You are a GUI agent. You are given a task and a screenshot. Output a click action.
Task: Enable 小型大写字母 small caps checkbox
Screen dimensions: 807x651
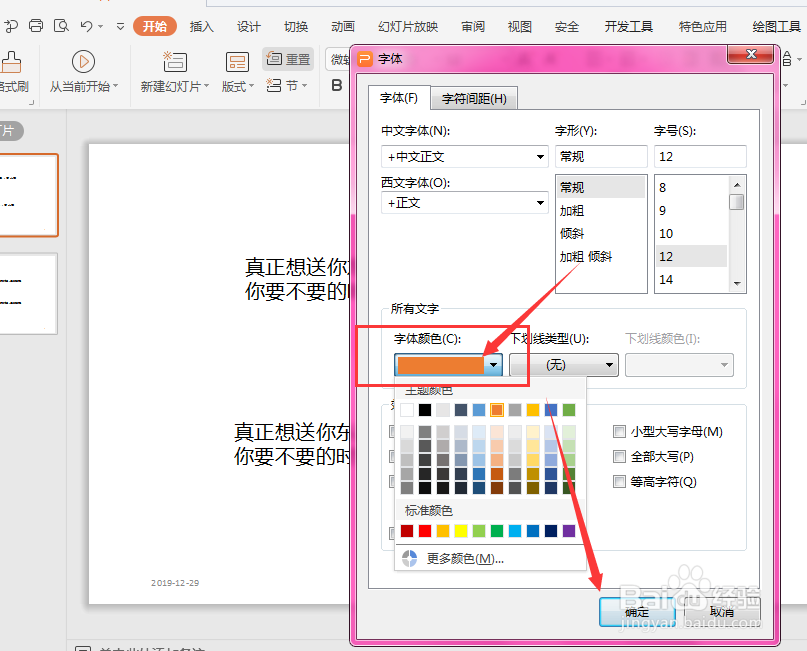tap(618, 431)
